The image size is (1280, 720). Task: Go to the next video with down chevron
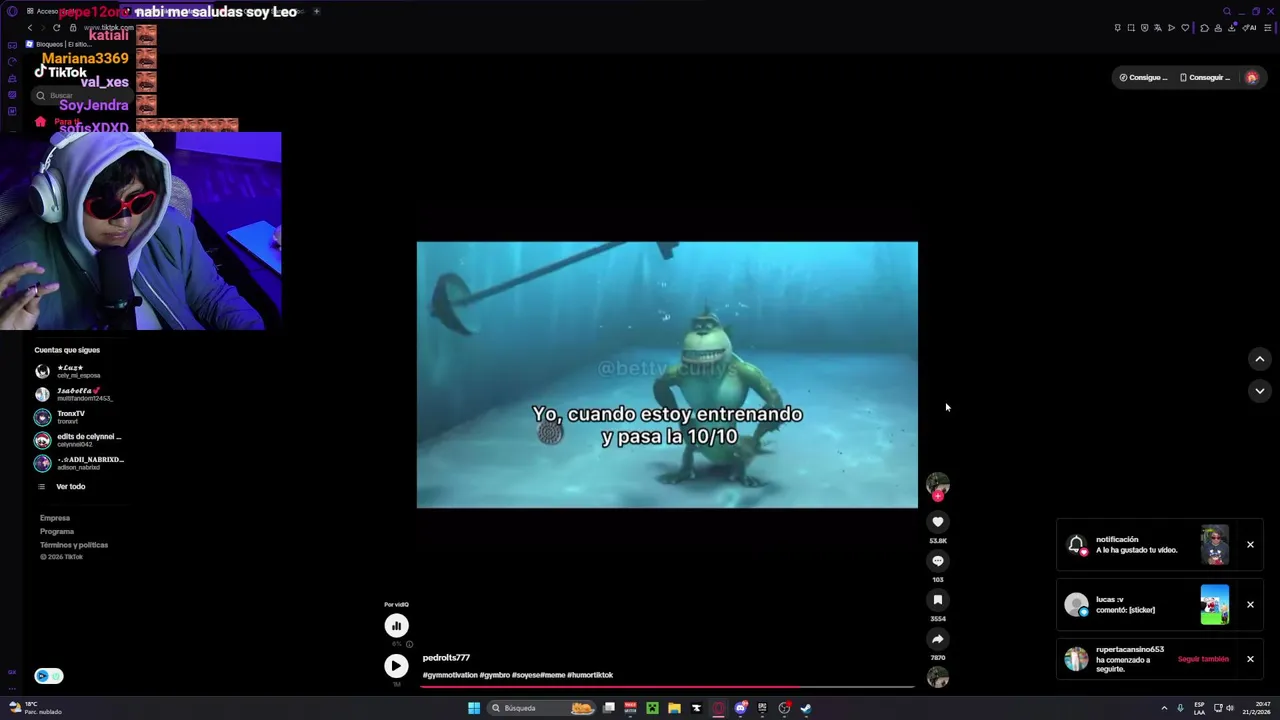tap(1259, 391)
